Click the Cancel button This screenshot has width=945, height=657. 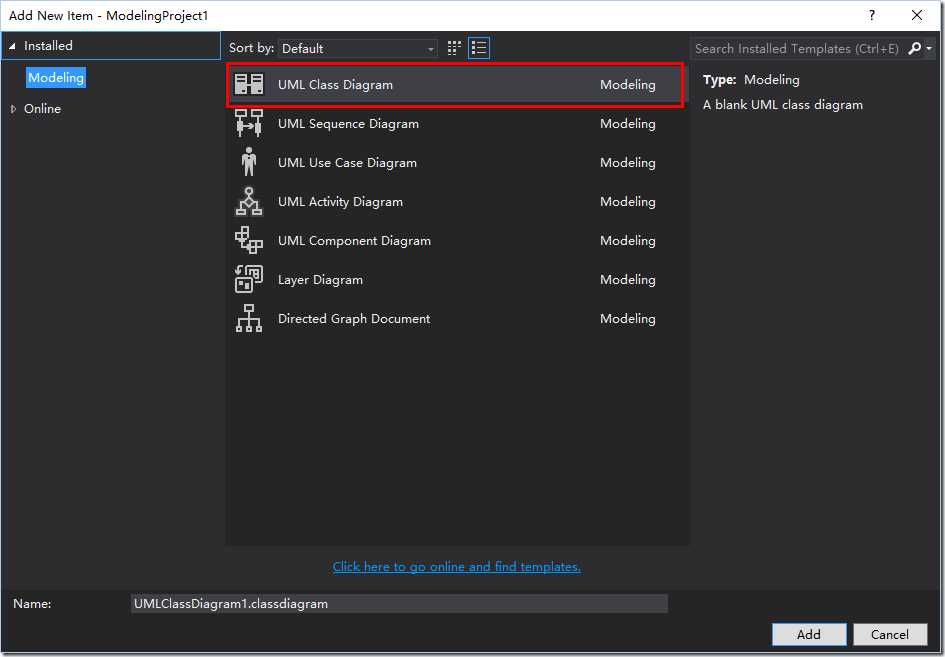(x=890, y=634)
